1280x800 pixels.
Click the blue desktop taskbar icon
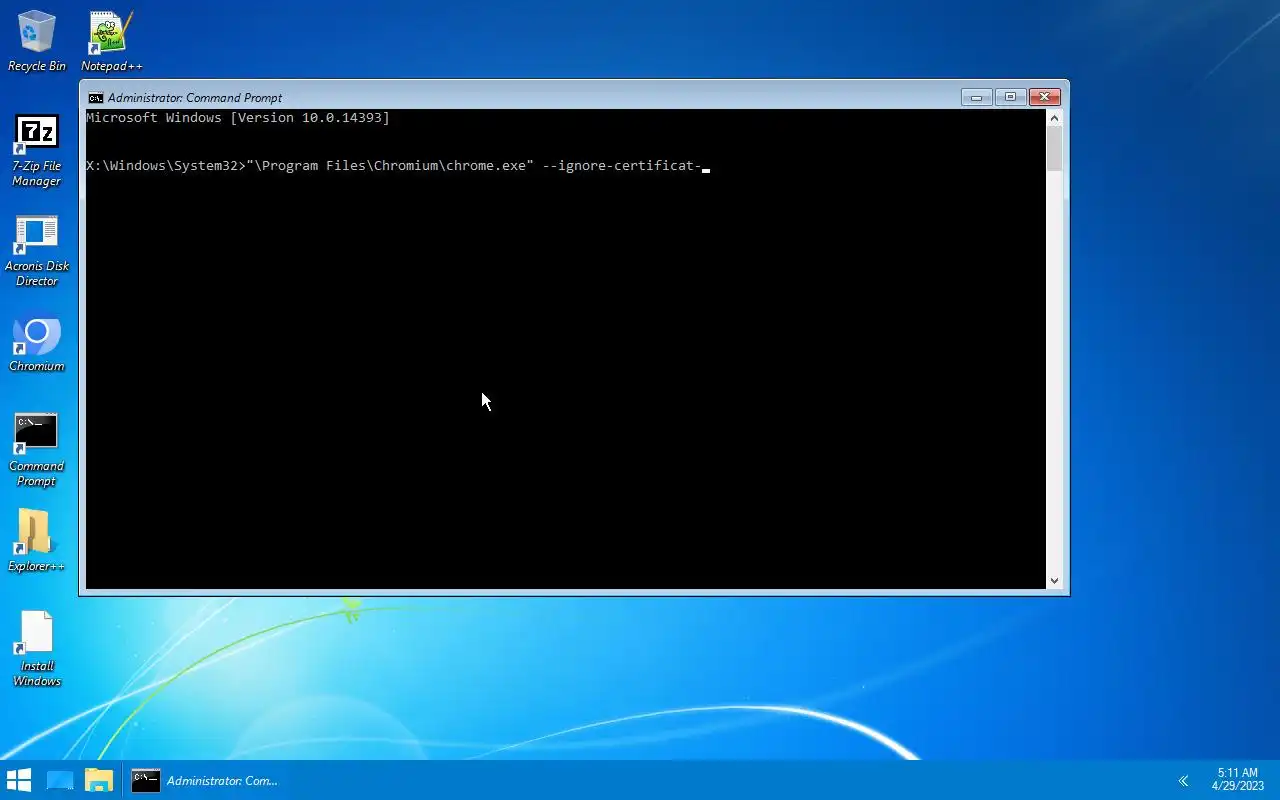[x=60, y=780]
